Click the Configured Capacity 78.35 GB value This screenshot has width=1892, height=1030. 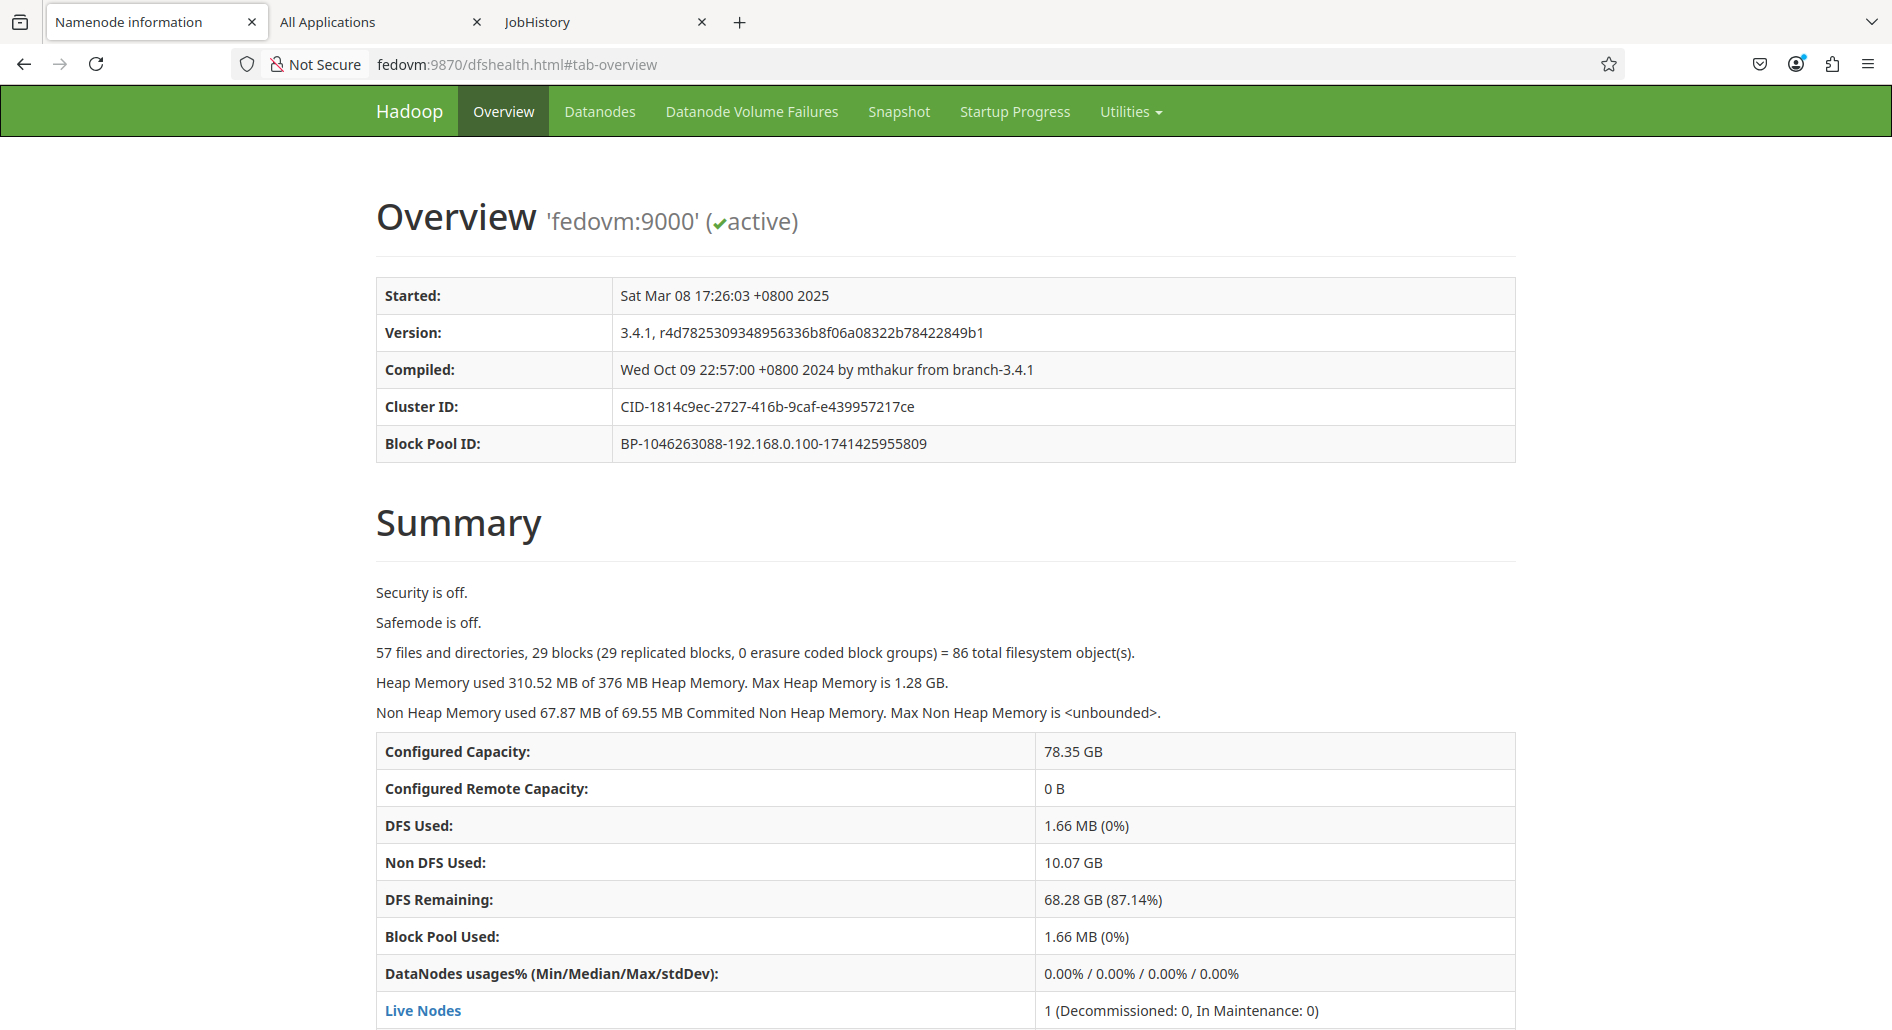coord(1073,752)
